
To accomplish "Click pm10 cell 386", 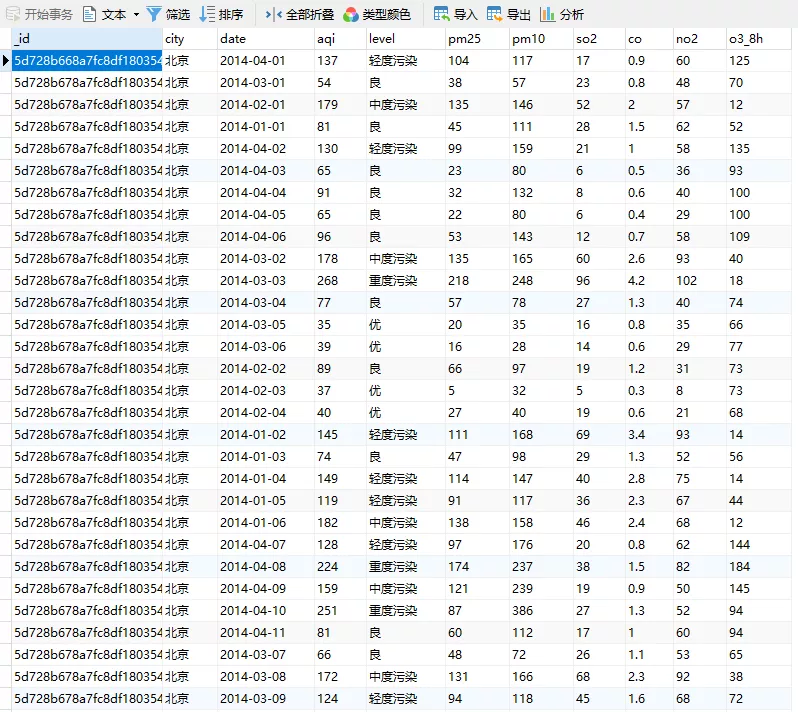I will (x=542, y=610).
